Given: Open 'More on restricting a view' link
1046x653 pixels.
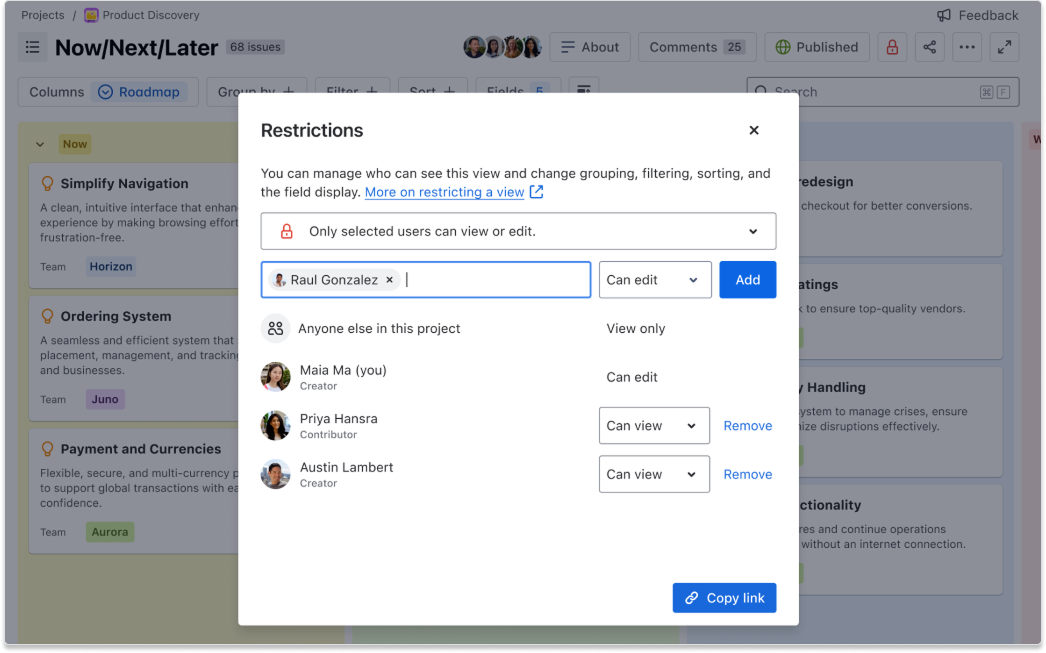Looking at the screenshot, I should point(446,192).
